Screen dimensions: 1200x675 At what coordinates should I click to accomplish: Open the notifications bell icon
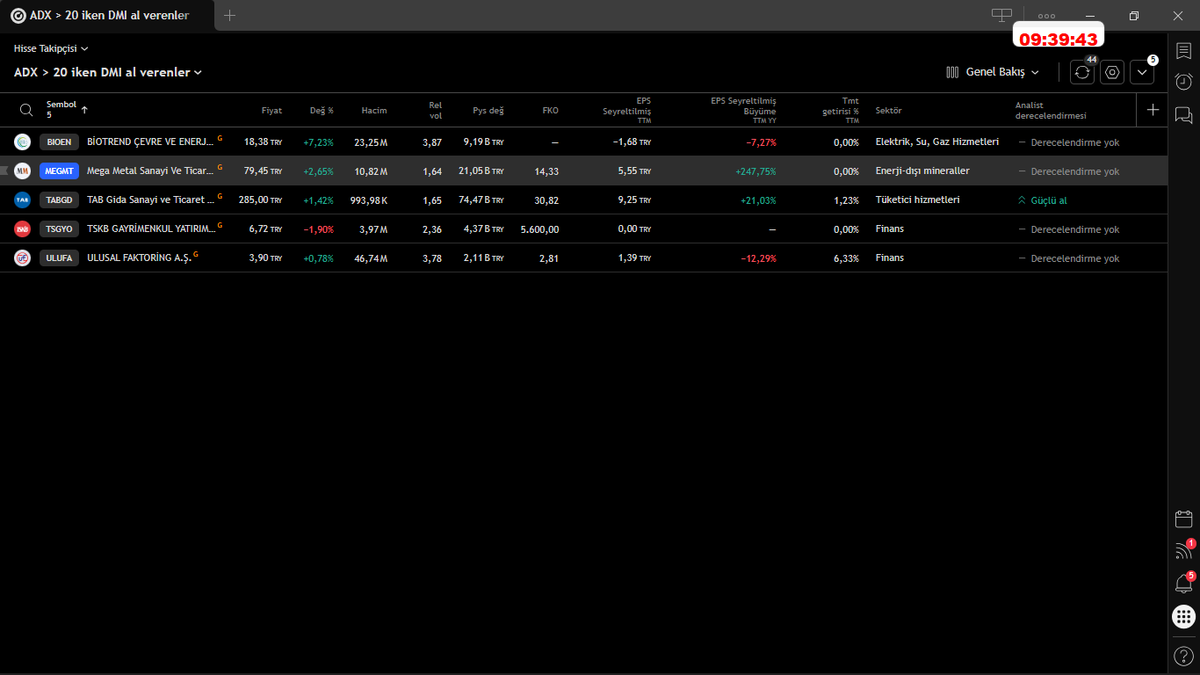pos(1183,584)
